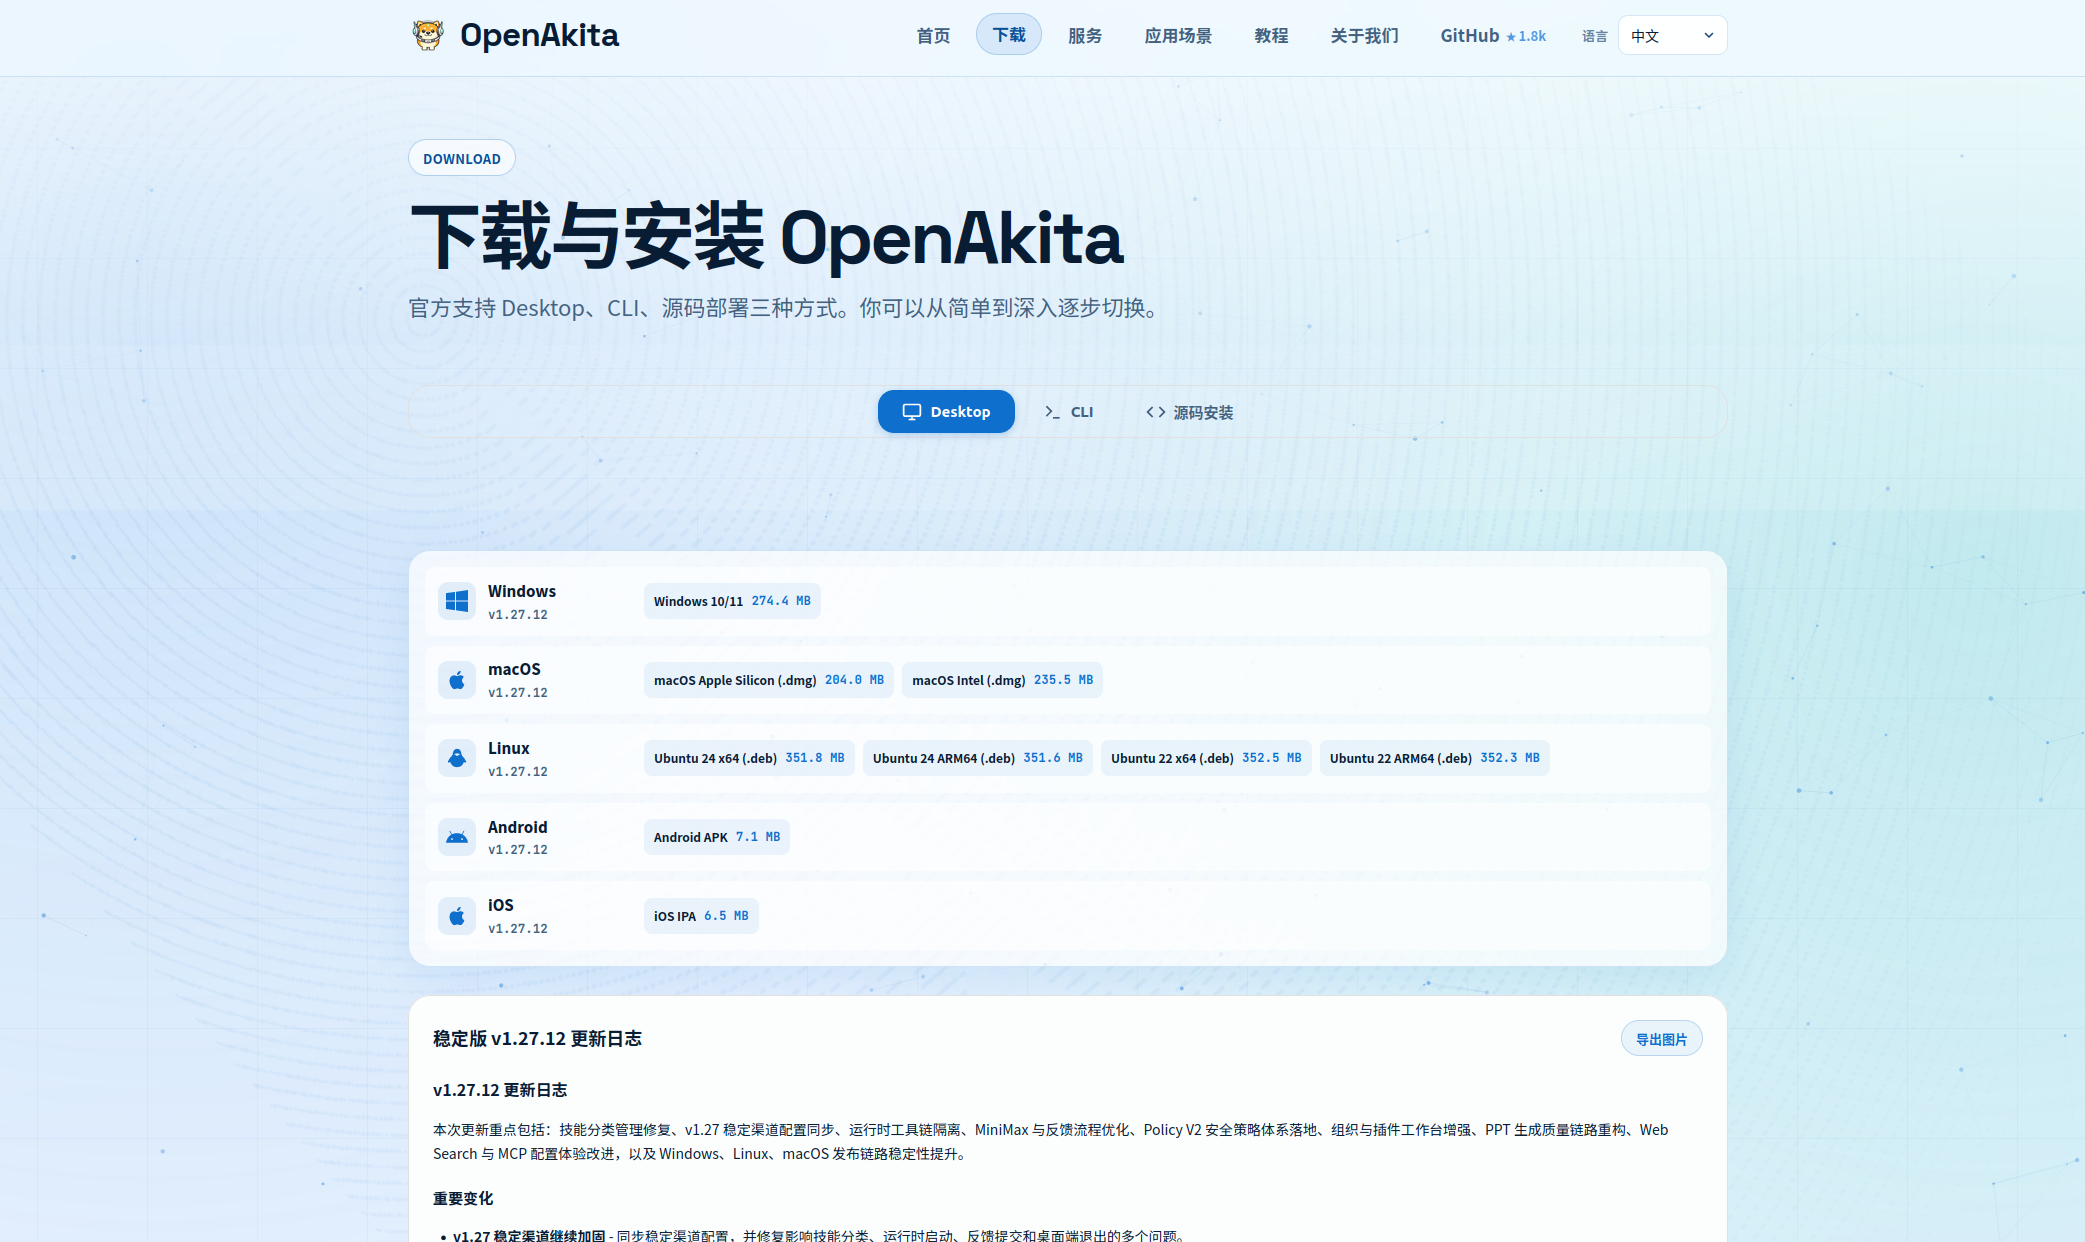Click the 语言 label beside language selector
2085x1242 pixels.
coord(1594,36)
